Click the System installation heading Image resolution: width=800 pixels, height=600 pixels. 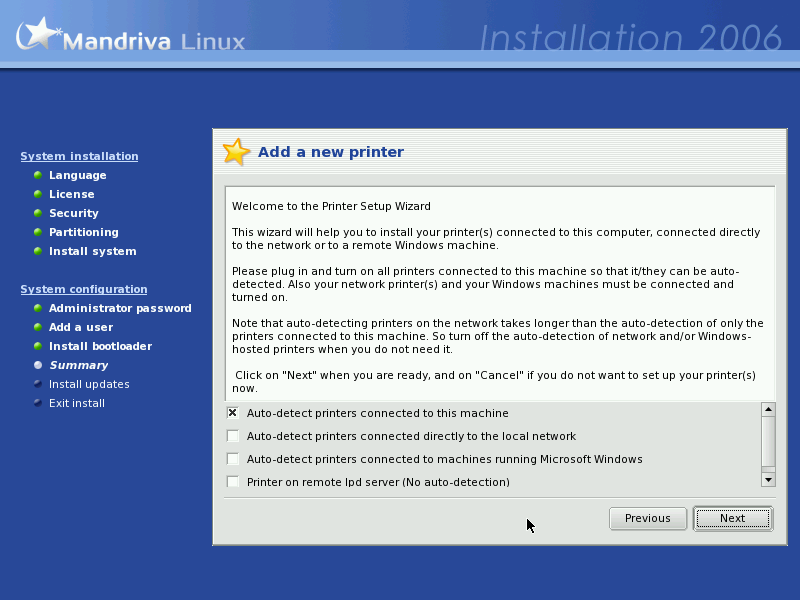point(79,156)
